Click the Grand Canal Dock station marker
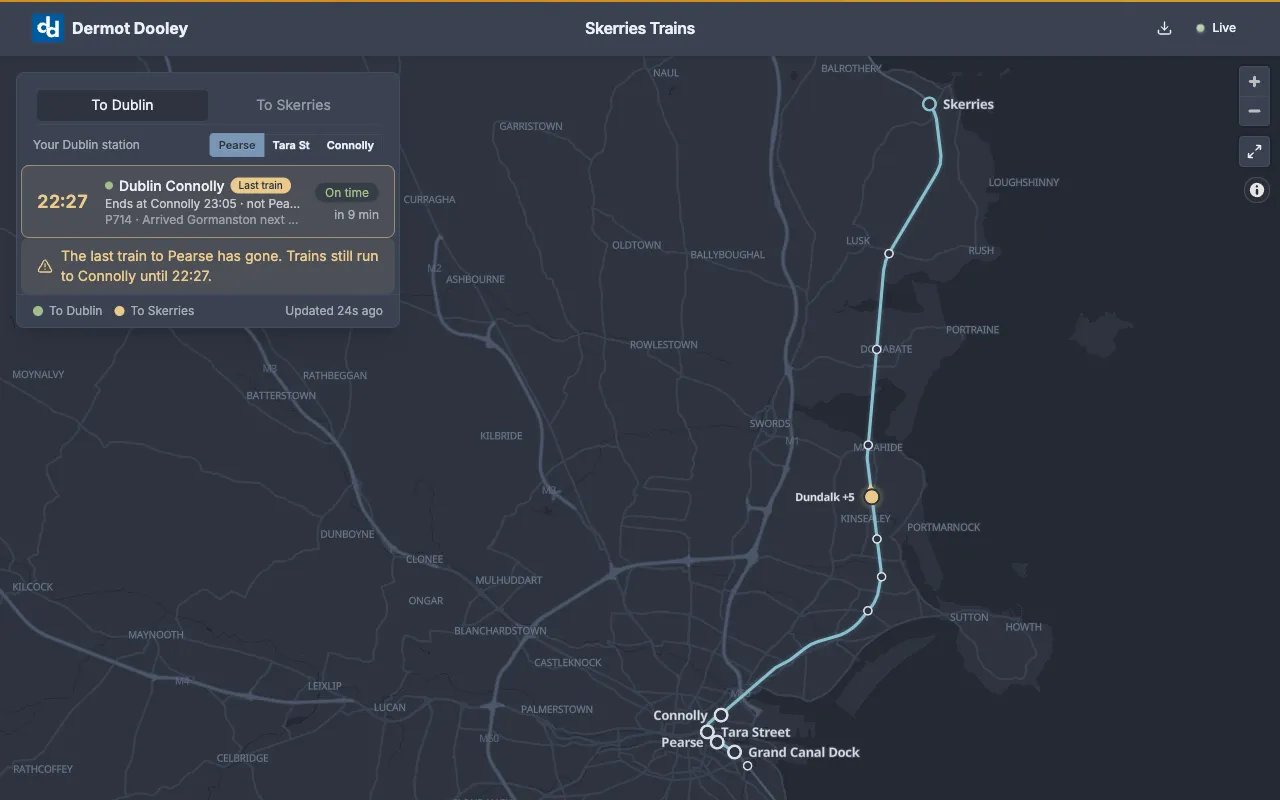The image size is (1280, 800). [734, 752]
